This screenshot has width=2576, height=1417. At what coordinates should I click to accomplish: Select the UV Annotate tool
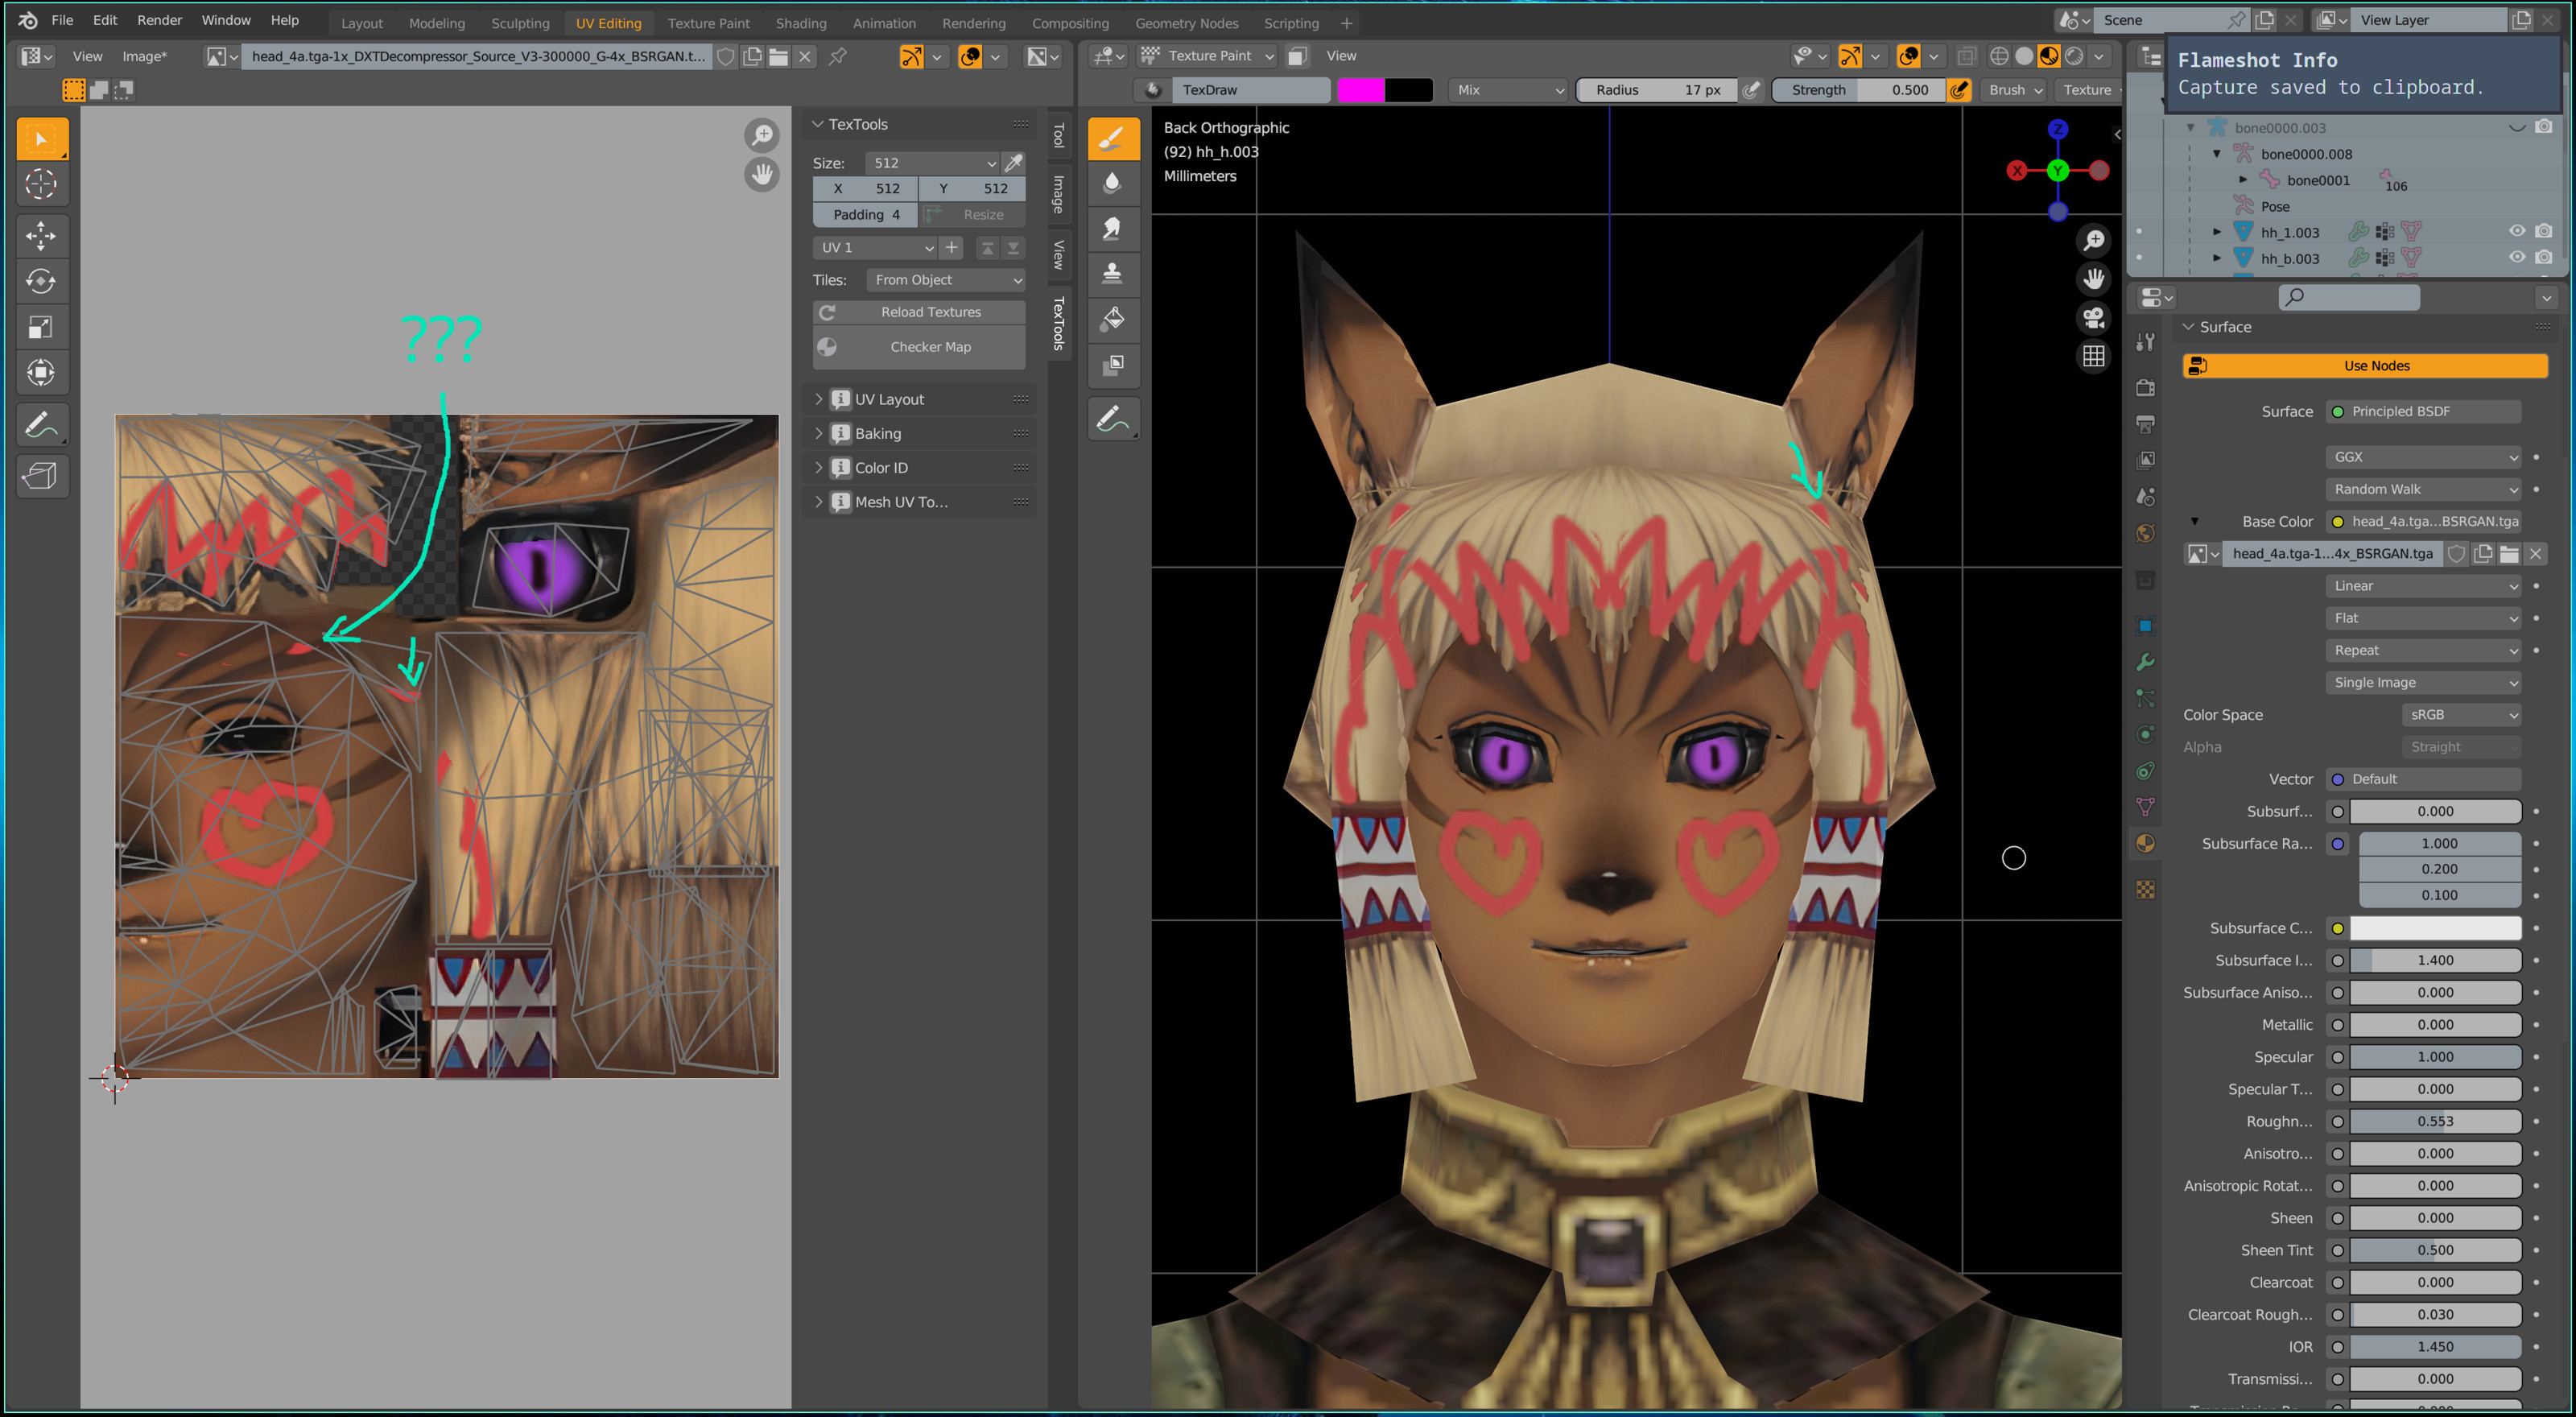42,425
